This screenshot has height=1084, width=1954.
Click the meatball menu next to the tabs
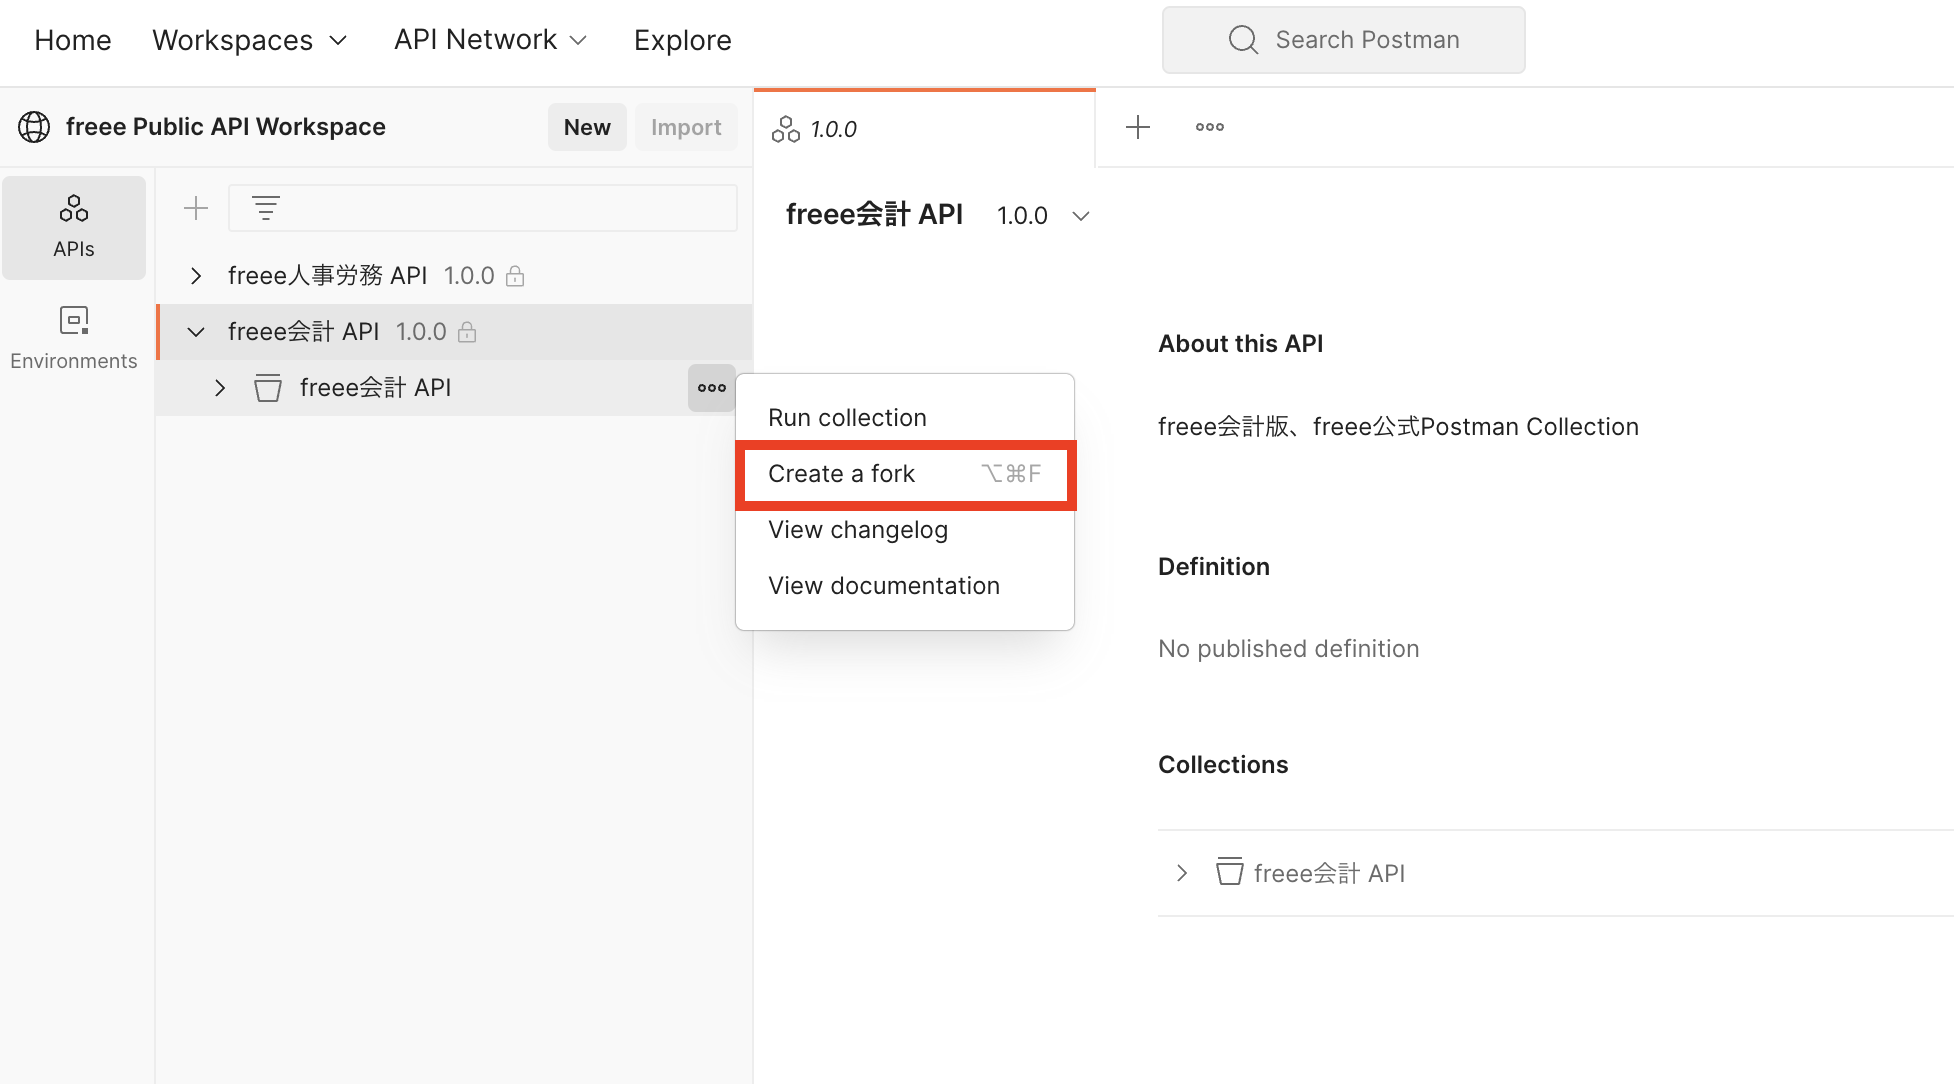[x=1209, y=127]
